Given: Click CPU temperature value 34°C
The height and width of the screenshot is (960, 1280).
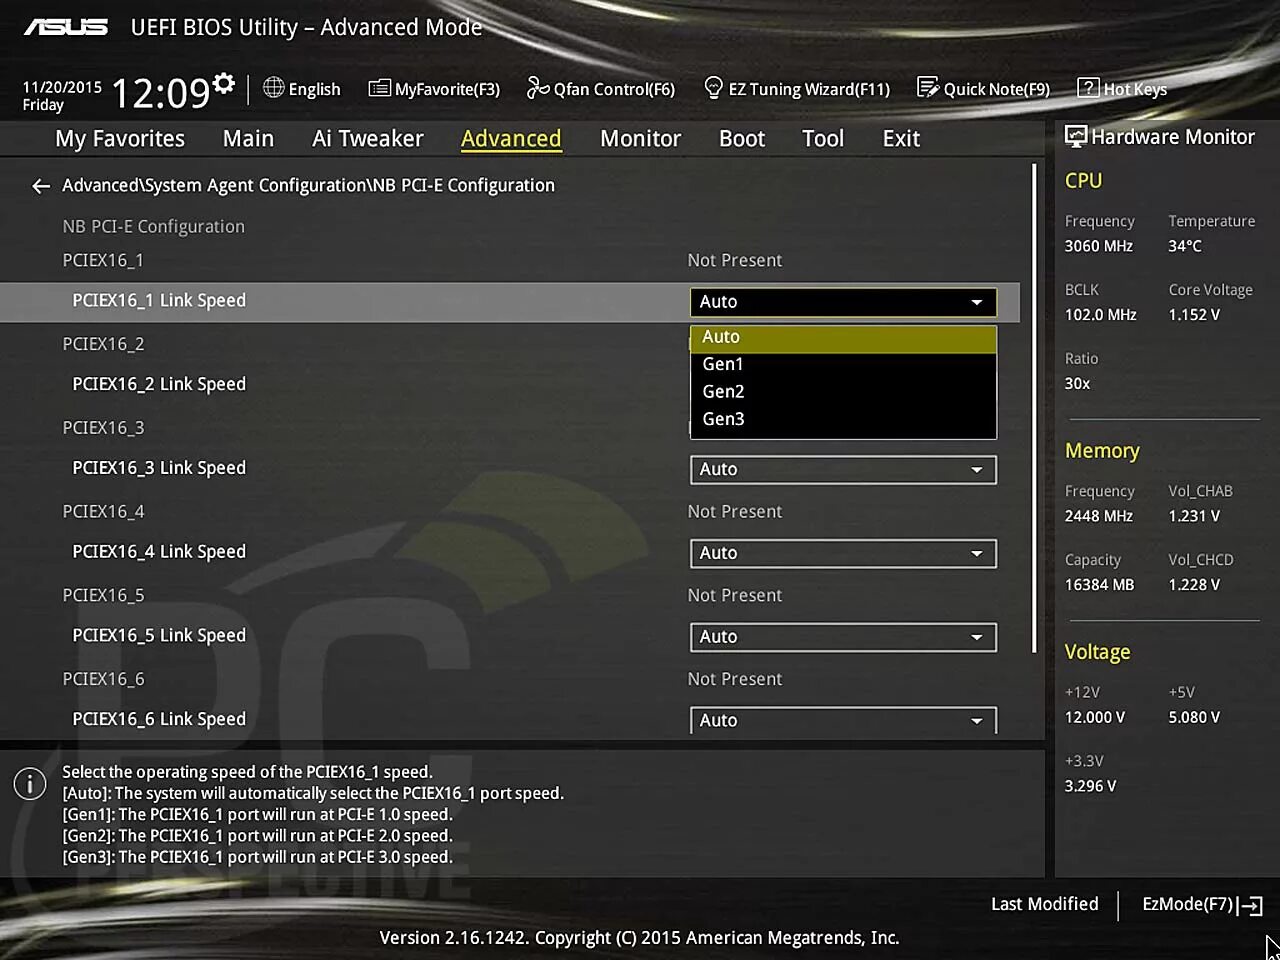Looking at the screenshot, I should (x=1185, y=246).
